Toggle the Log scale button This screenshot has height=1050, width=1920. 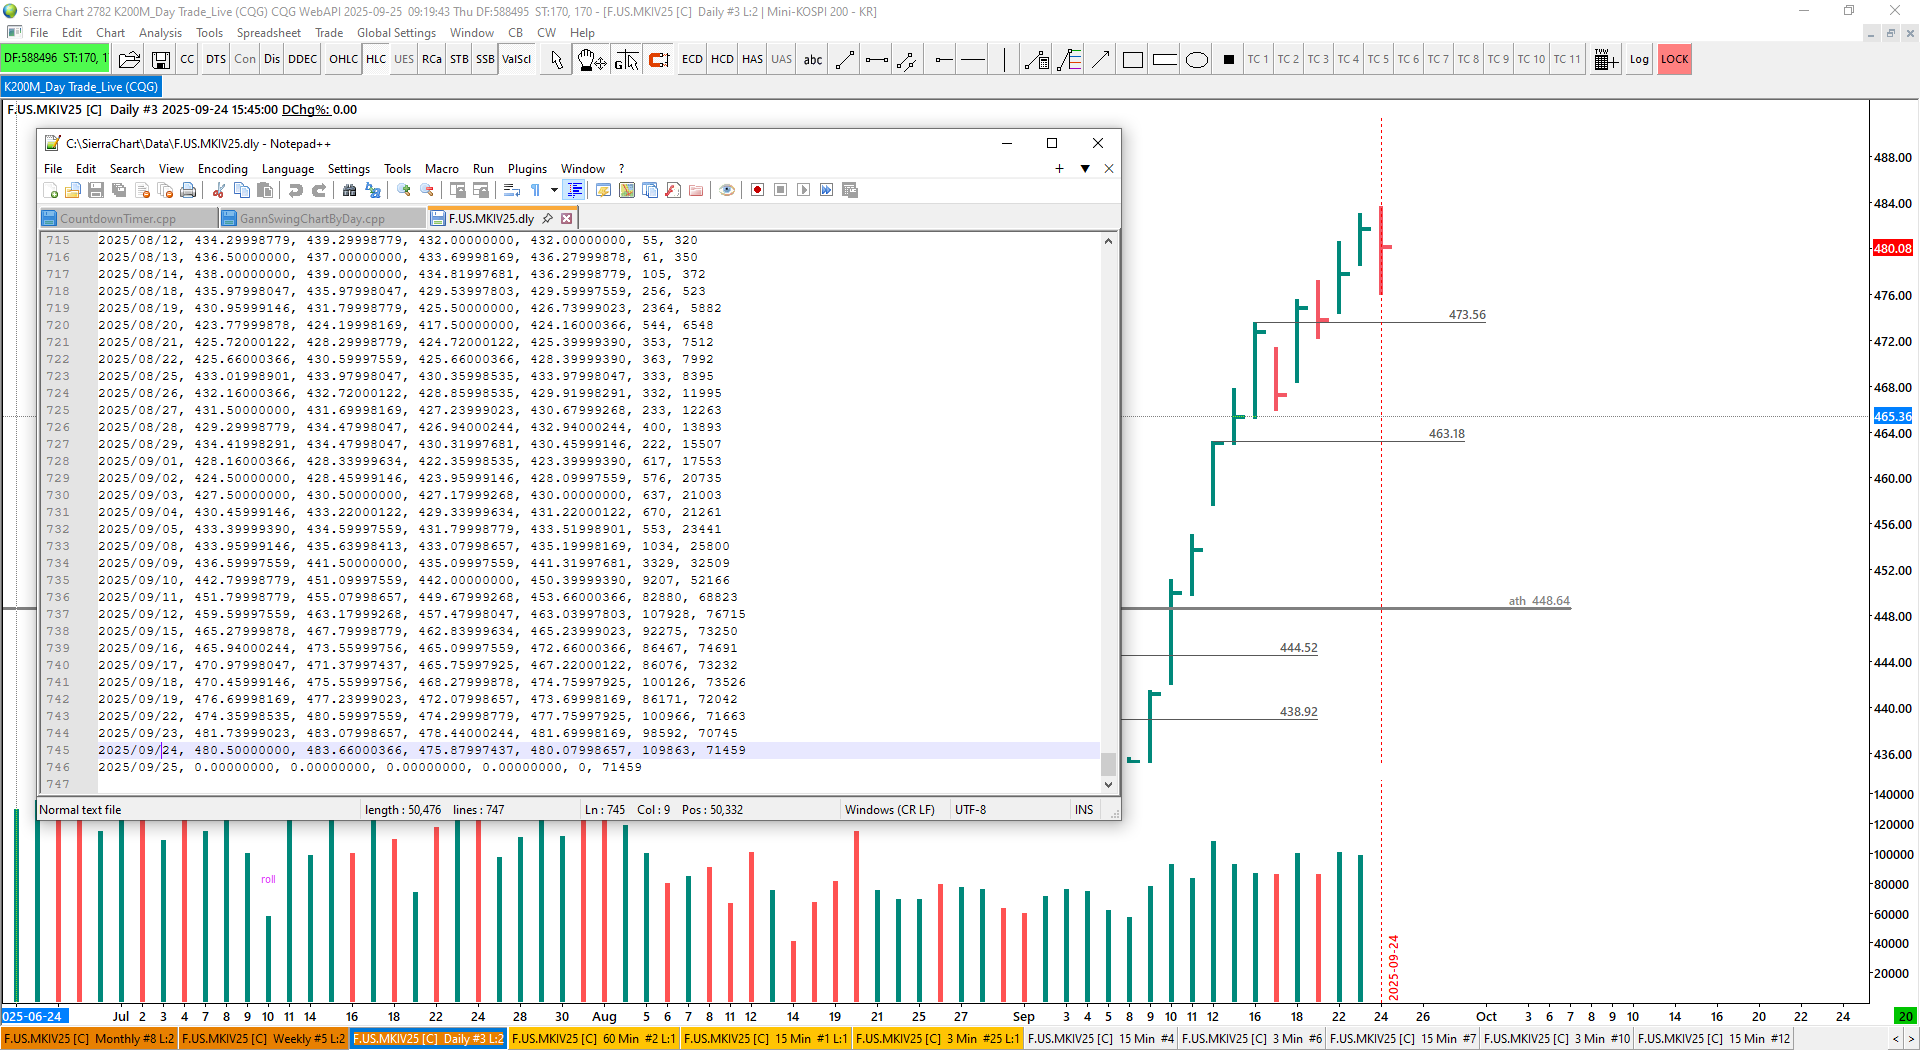point(1638,60)
